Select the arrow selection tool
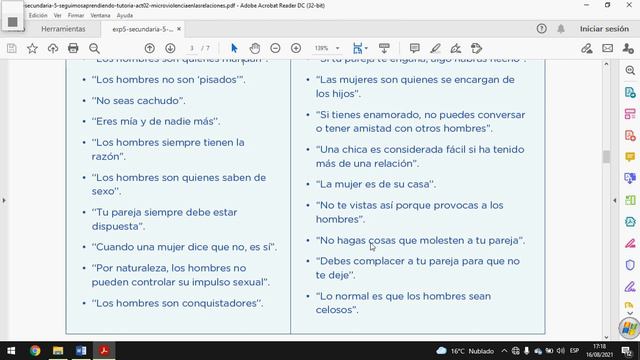The image size is (640, 360). pos(234,49)
